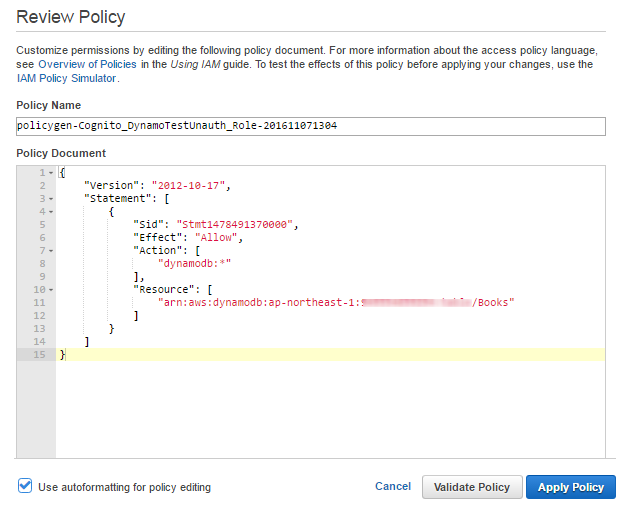The width and height of the screenshot is (628, 510).
Task: Click the "Stmt1478491370000" Sid value
Action: point(235,224)
